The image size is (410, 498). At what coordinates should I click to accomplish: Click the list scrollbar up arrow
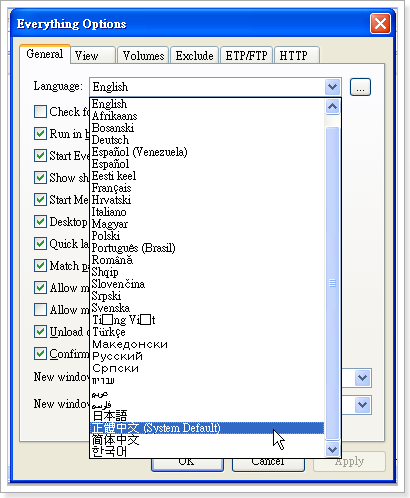coord(332,107)
